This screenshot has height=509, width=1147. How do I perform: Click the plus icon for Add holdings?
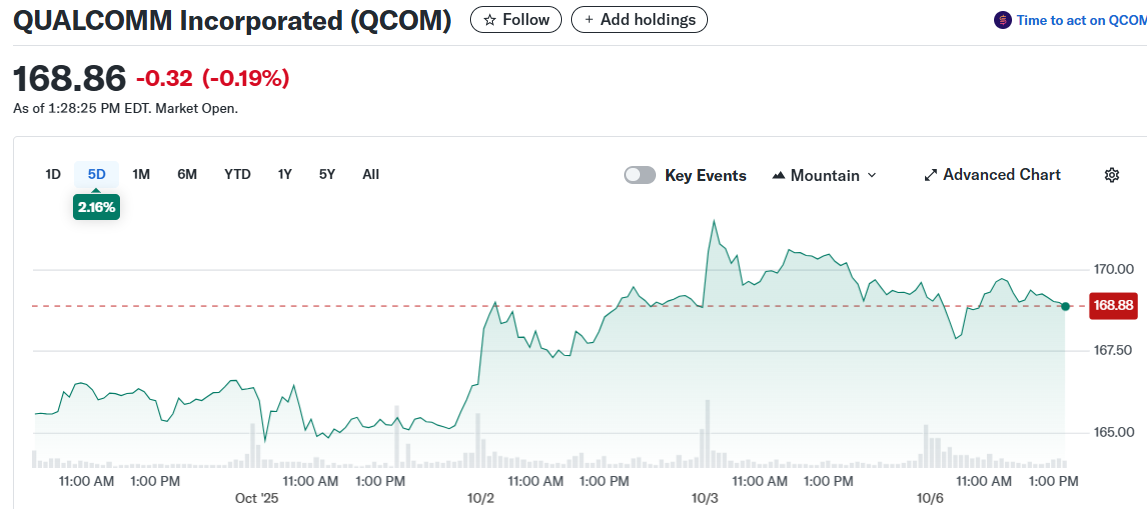click(x=589, y=20)
